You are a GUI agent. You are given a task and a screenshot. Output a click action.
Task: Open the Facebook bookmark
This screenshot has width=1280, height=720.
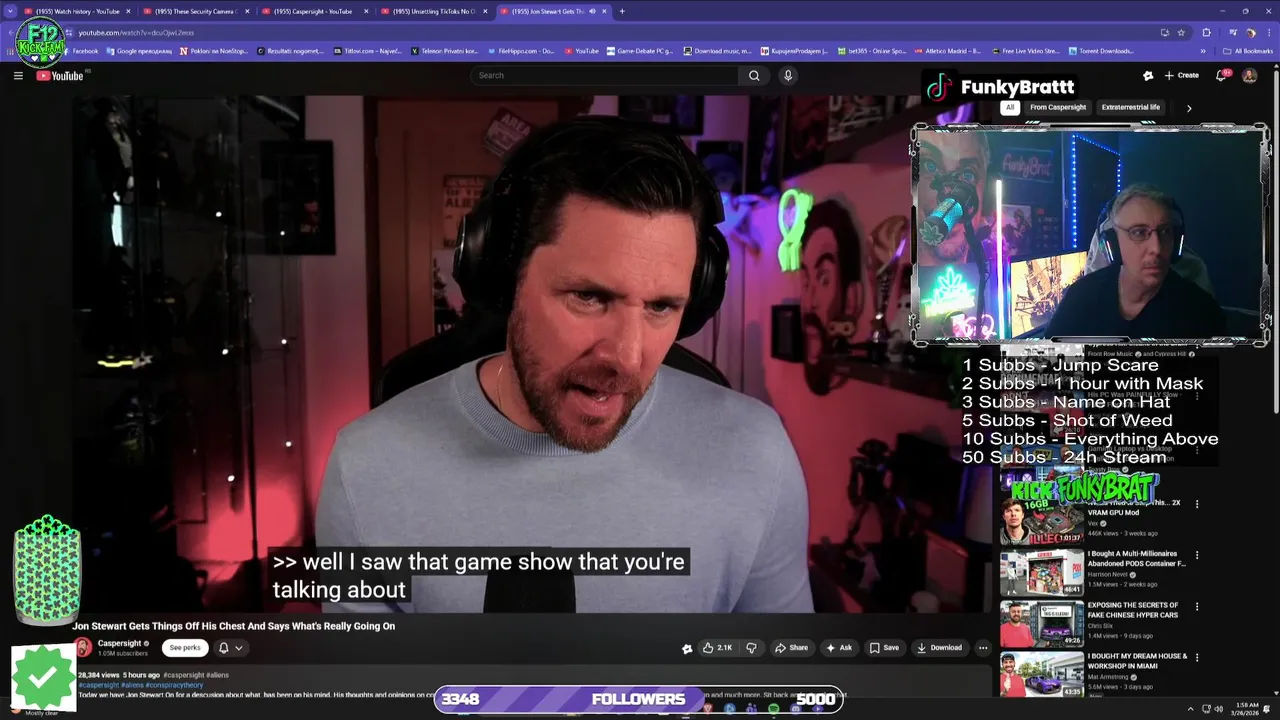click(80, 51)
